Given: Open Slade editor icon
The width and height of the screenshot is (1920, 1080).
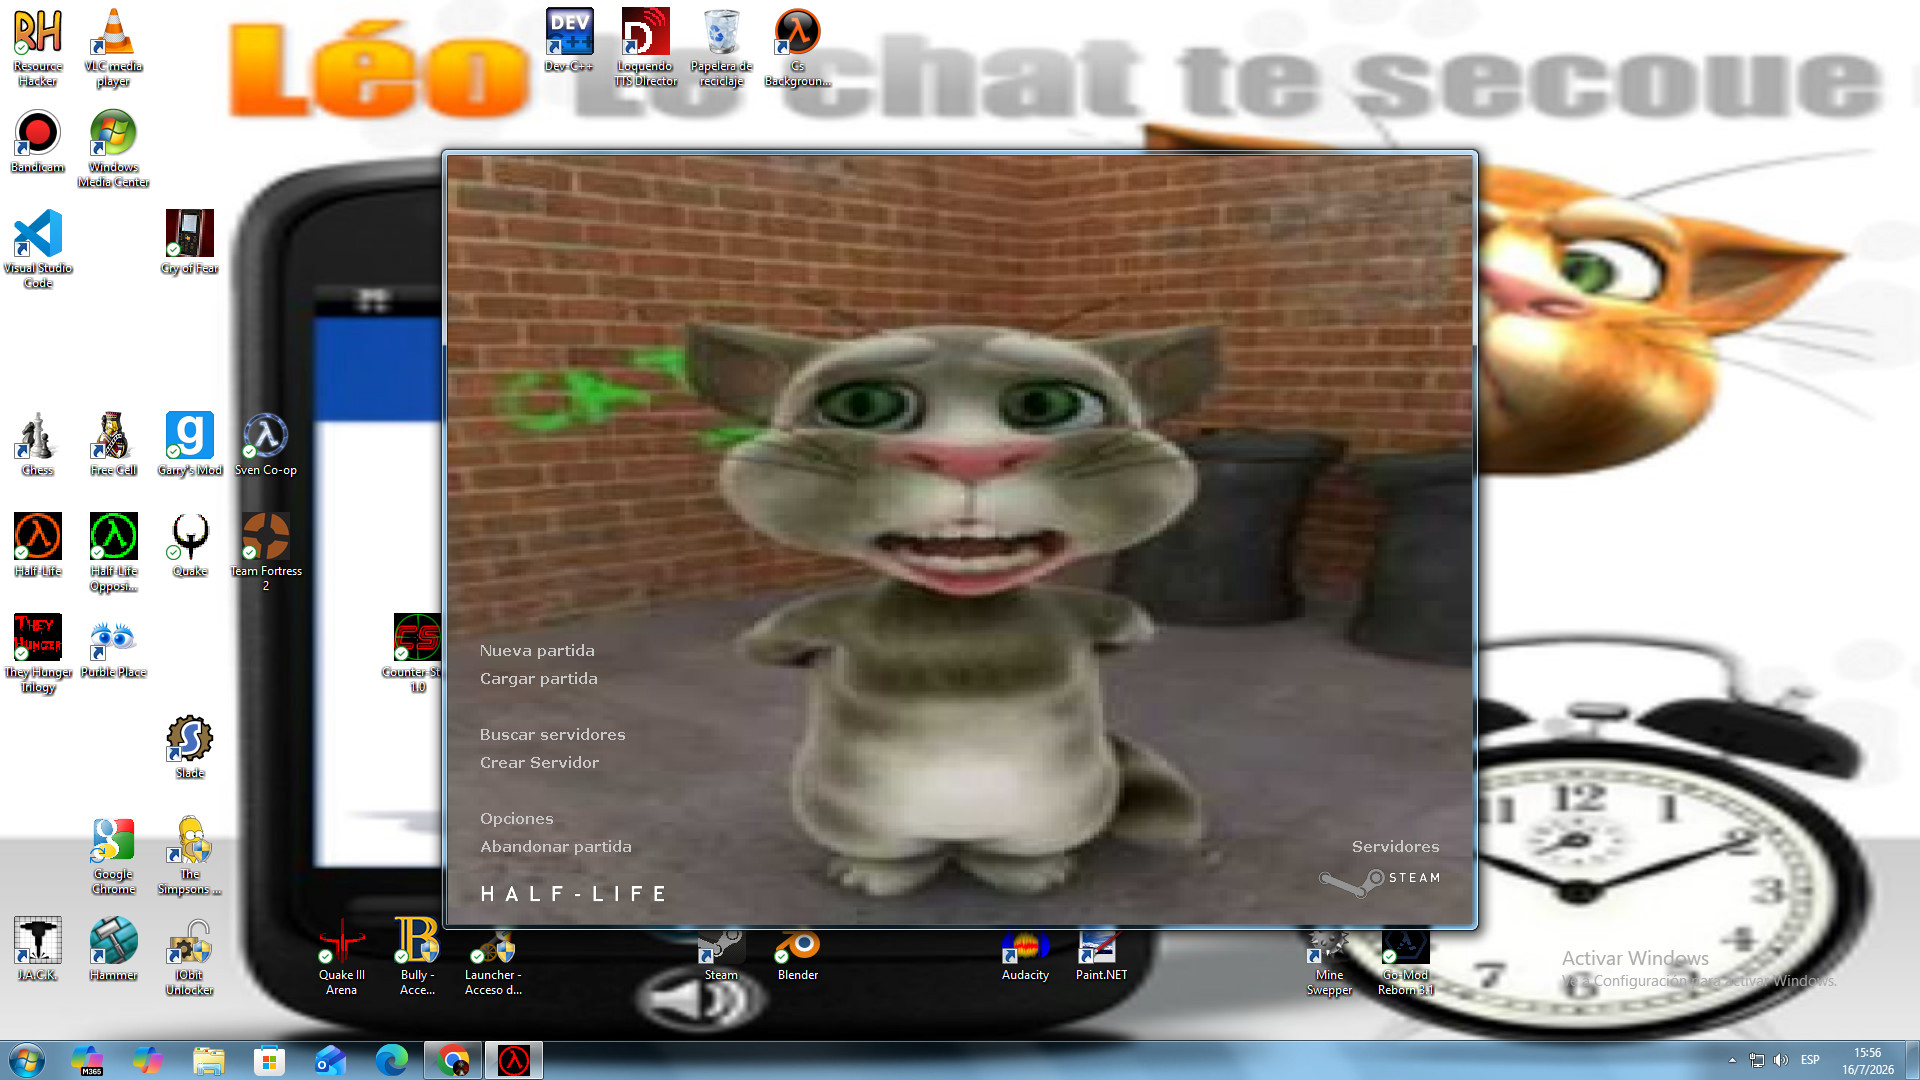Looking at the screenshot, I should coord(189,747).
